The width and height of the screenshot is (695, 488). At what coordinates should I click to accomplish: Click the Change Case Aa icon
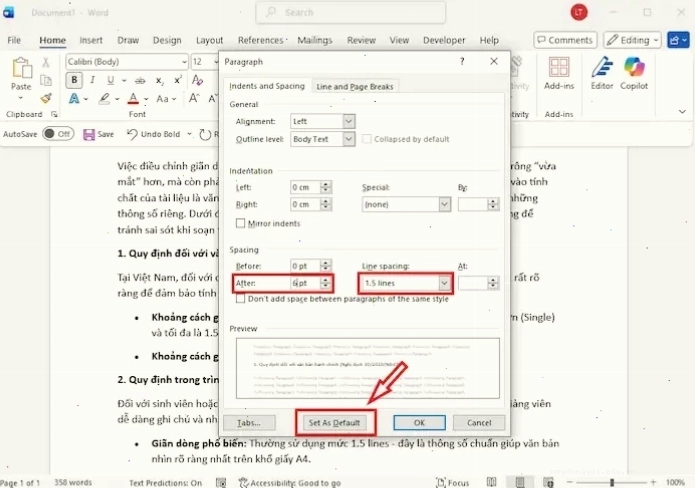click(162, 99)
